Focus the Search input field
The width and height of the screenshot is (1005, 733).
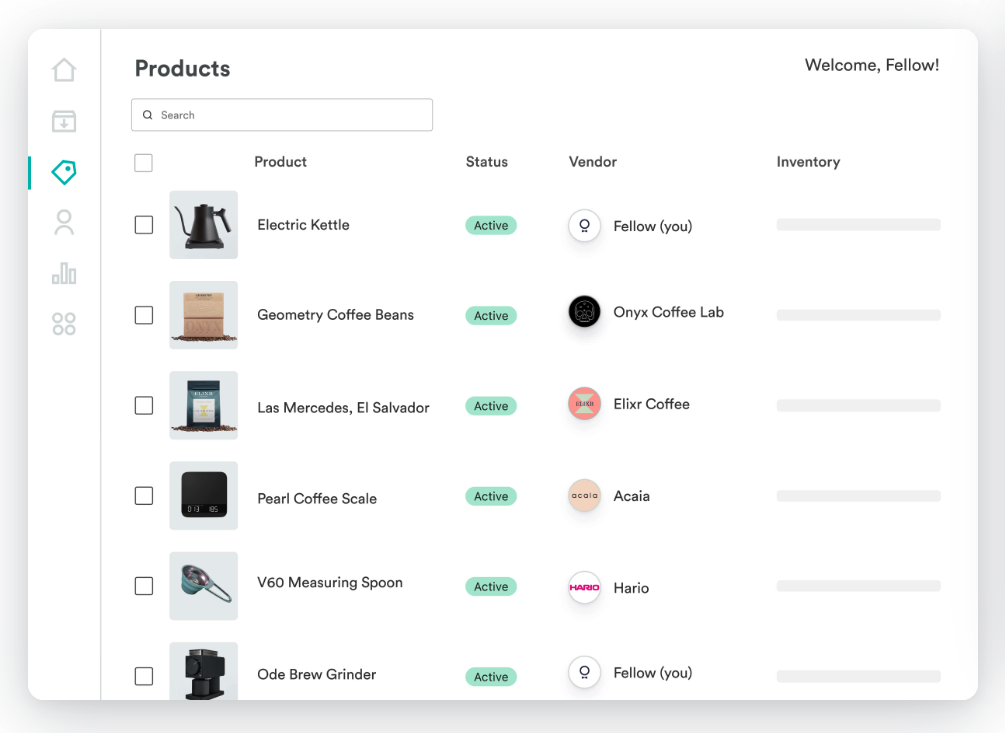click(x=282, y=115)
